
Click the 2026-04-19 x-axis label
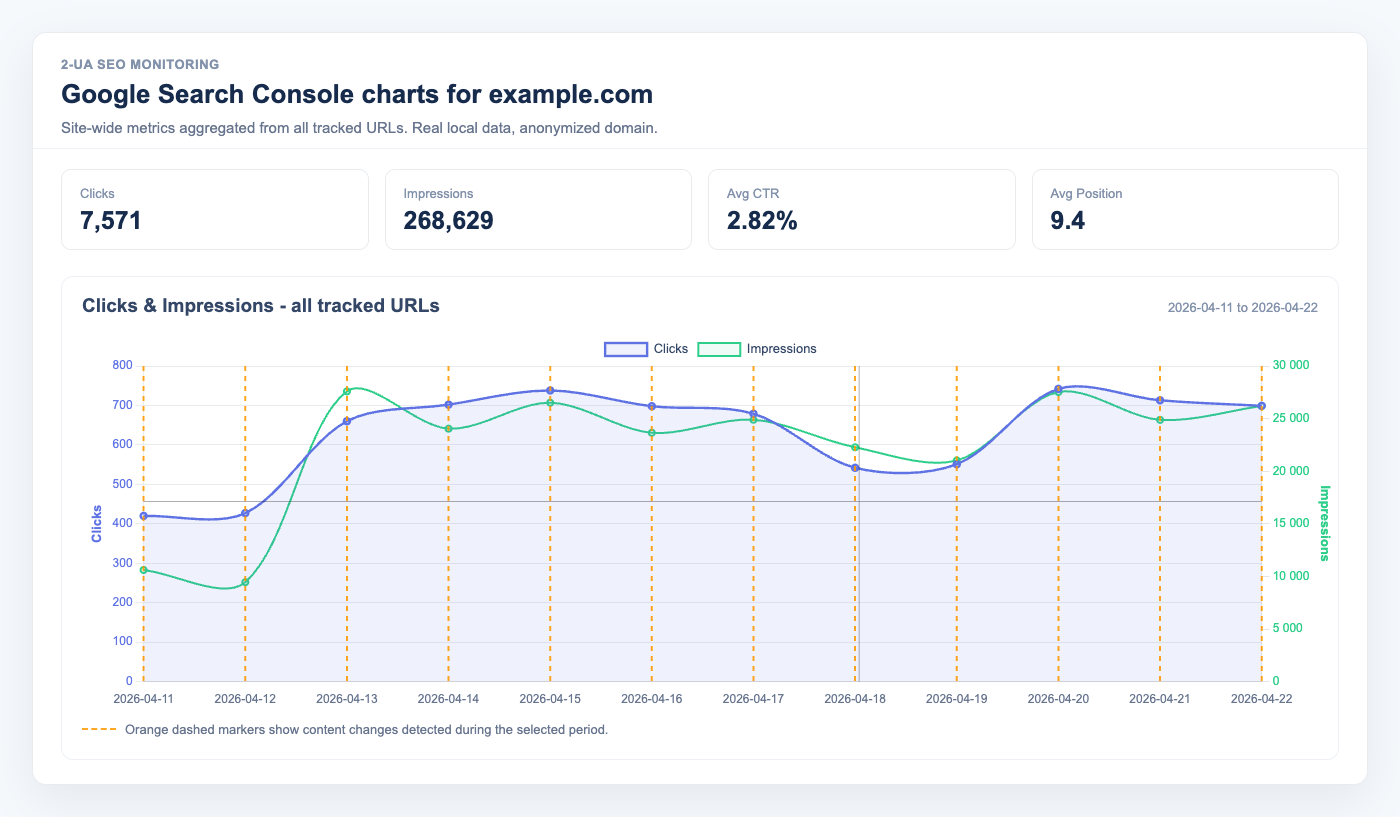click(957, 699)
